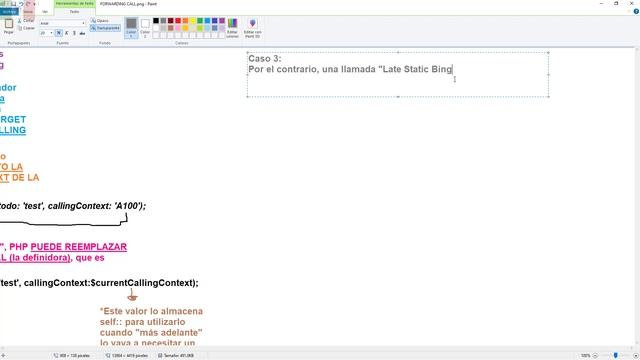Pick the indigo color swatch
640x360 pixels.
[215, 20]
